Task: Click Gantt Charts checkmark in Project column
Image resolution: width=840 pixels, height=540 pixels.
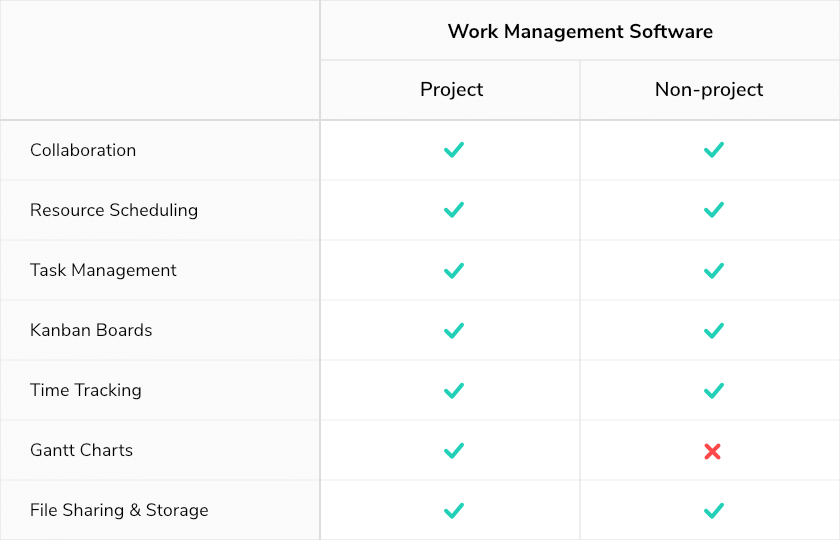Action: [454, 451]
